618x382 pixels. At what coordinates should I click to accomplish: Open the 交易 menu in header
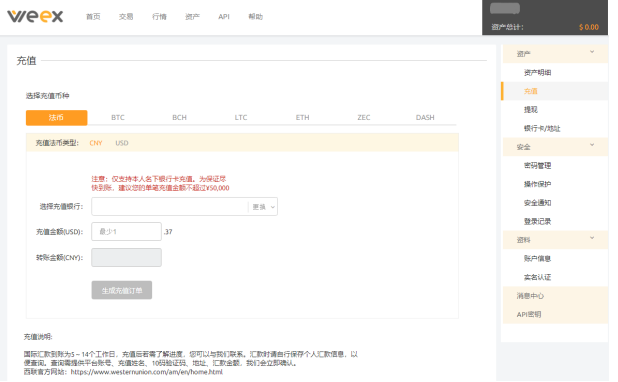pos(126,17)
